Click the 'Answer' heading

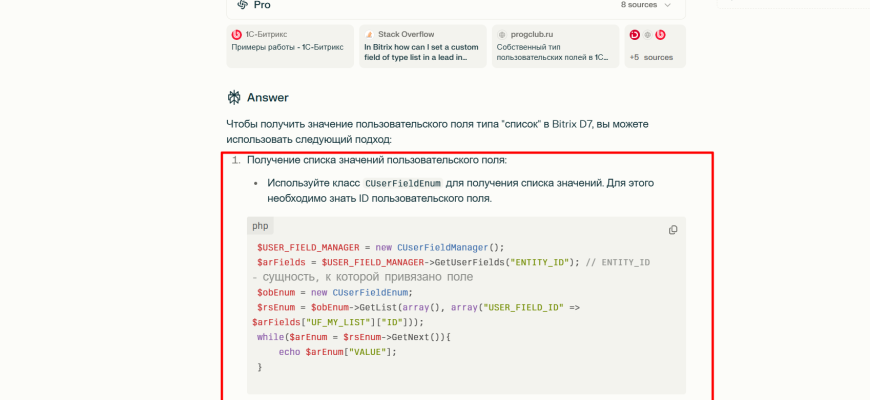point(268,98)
